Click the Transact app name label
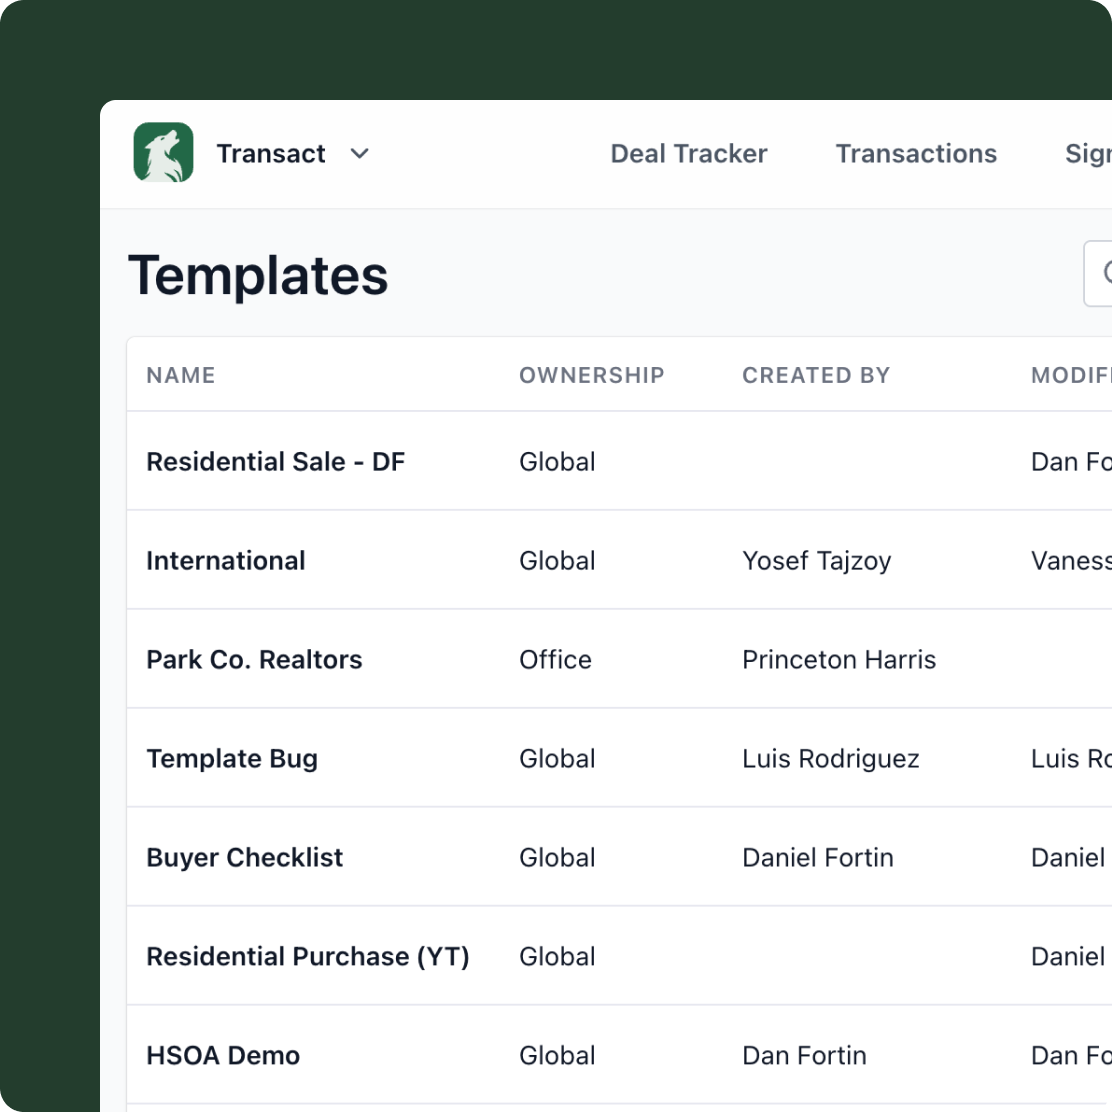 point(271,153)
